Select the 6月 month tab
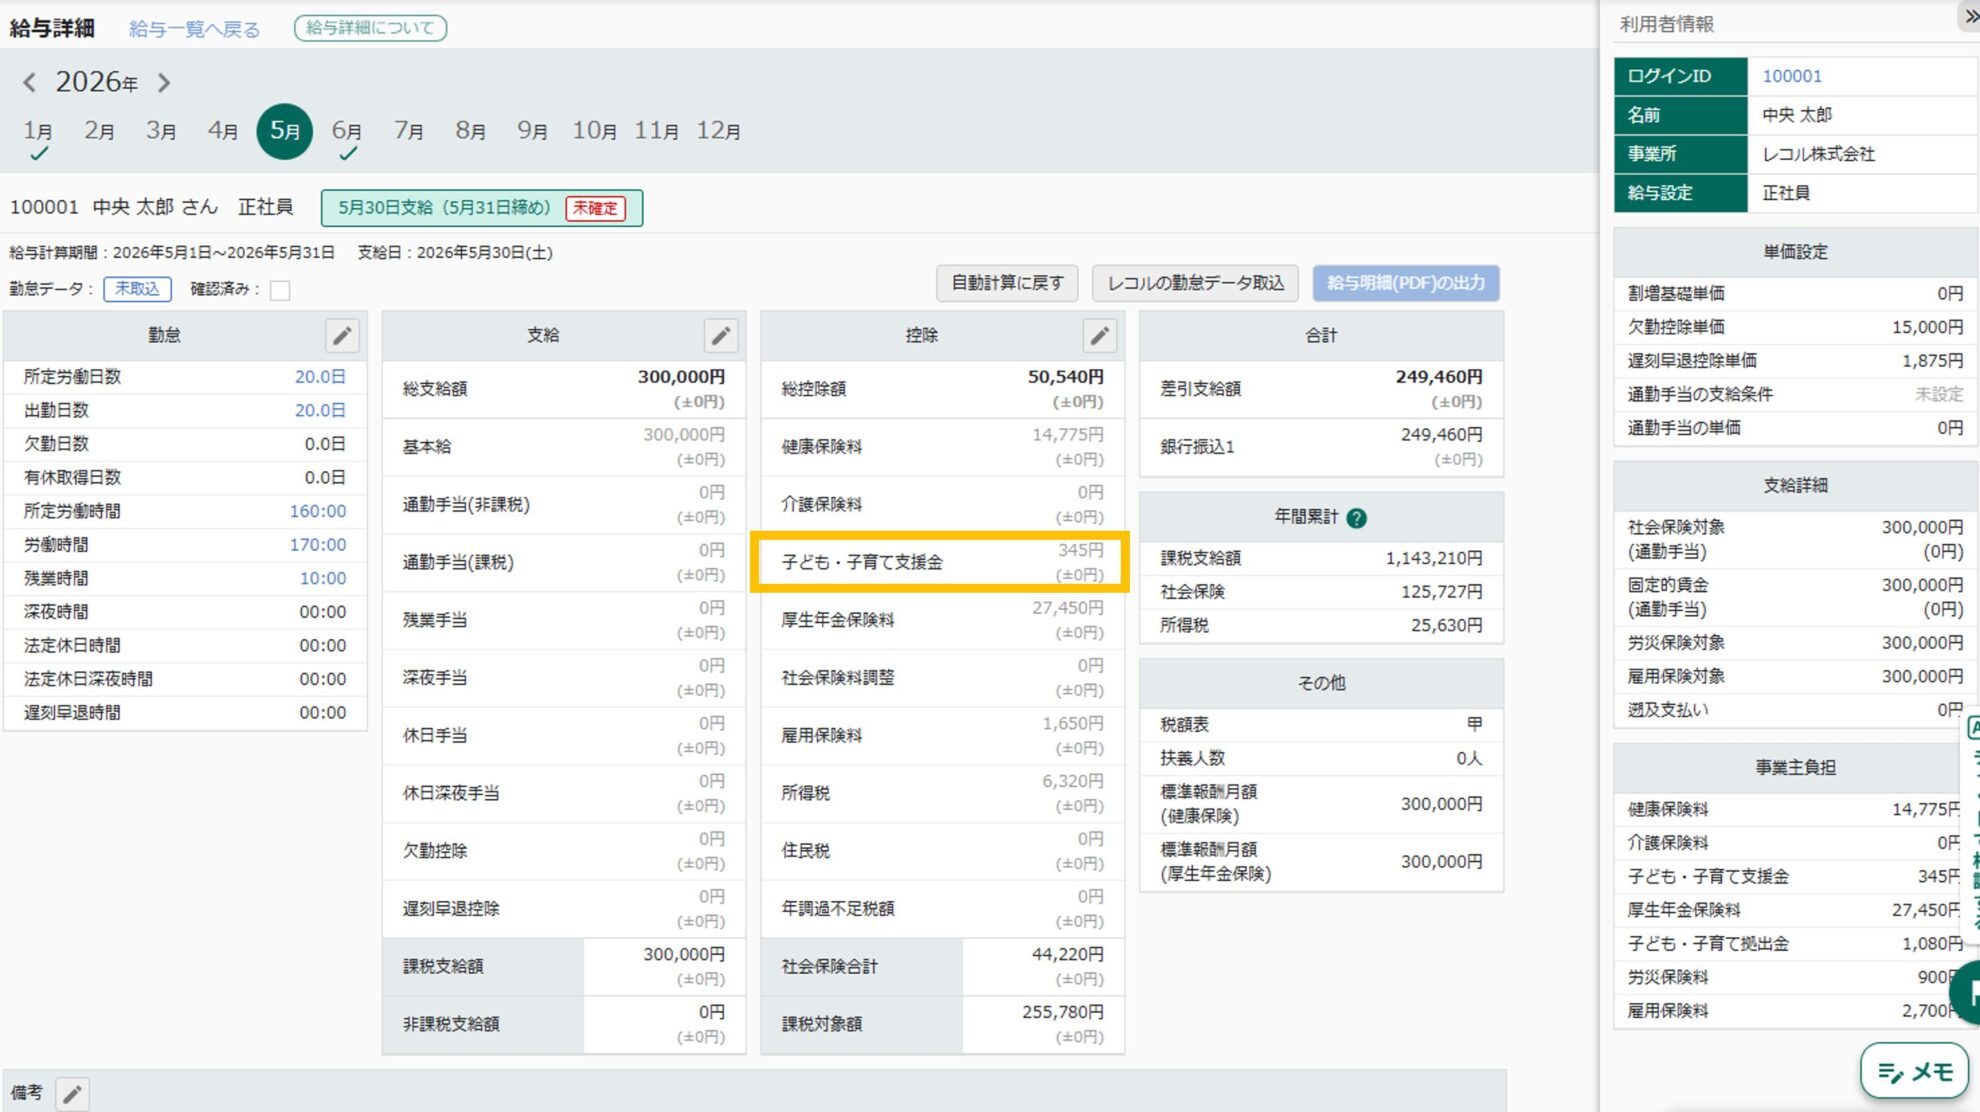The height and width of the screenshot is (1112, 1980). 346,131
